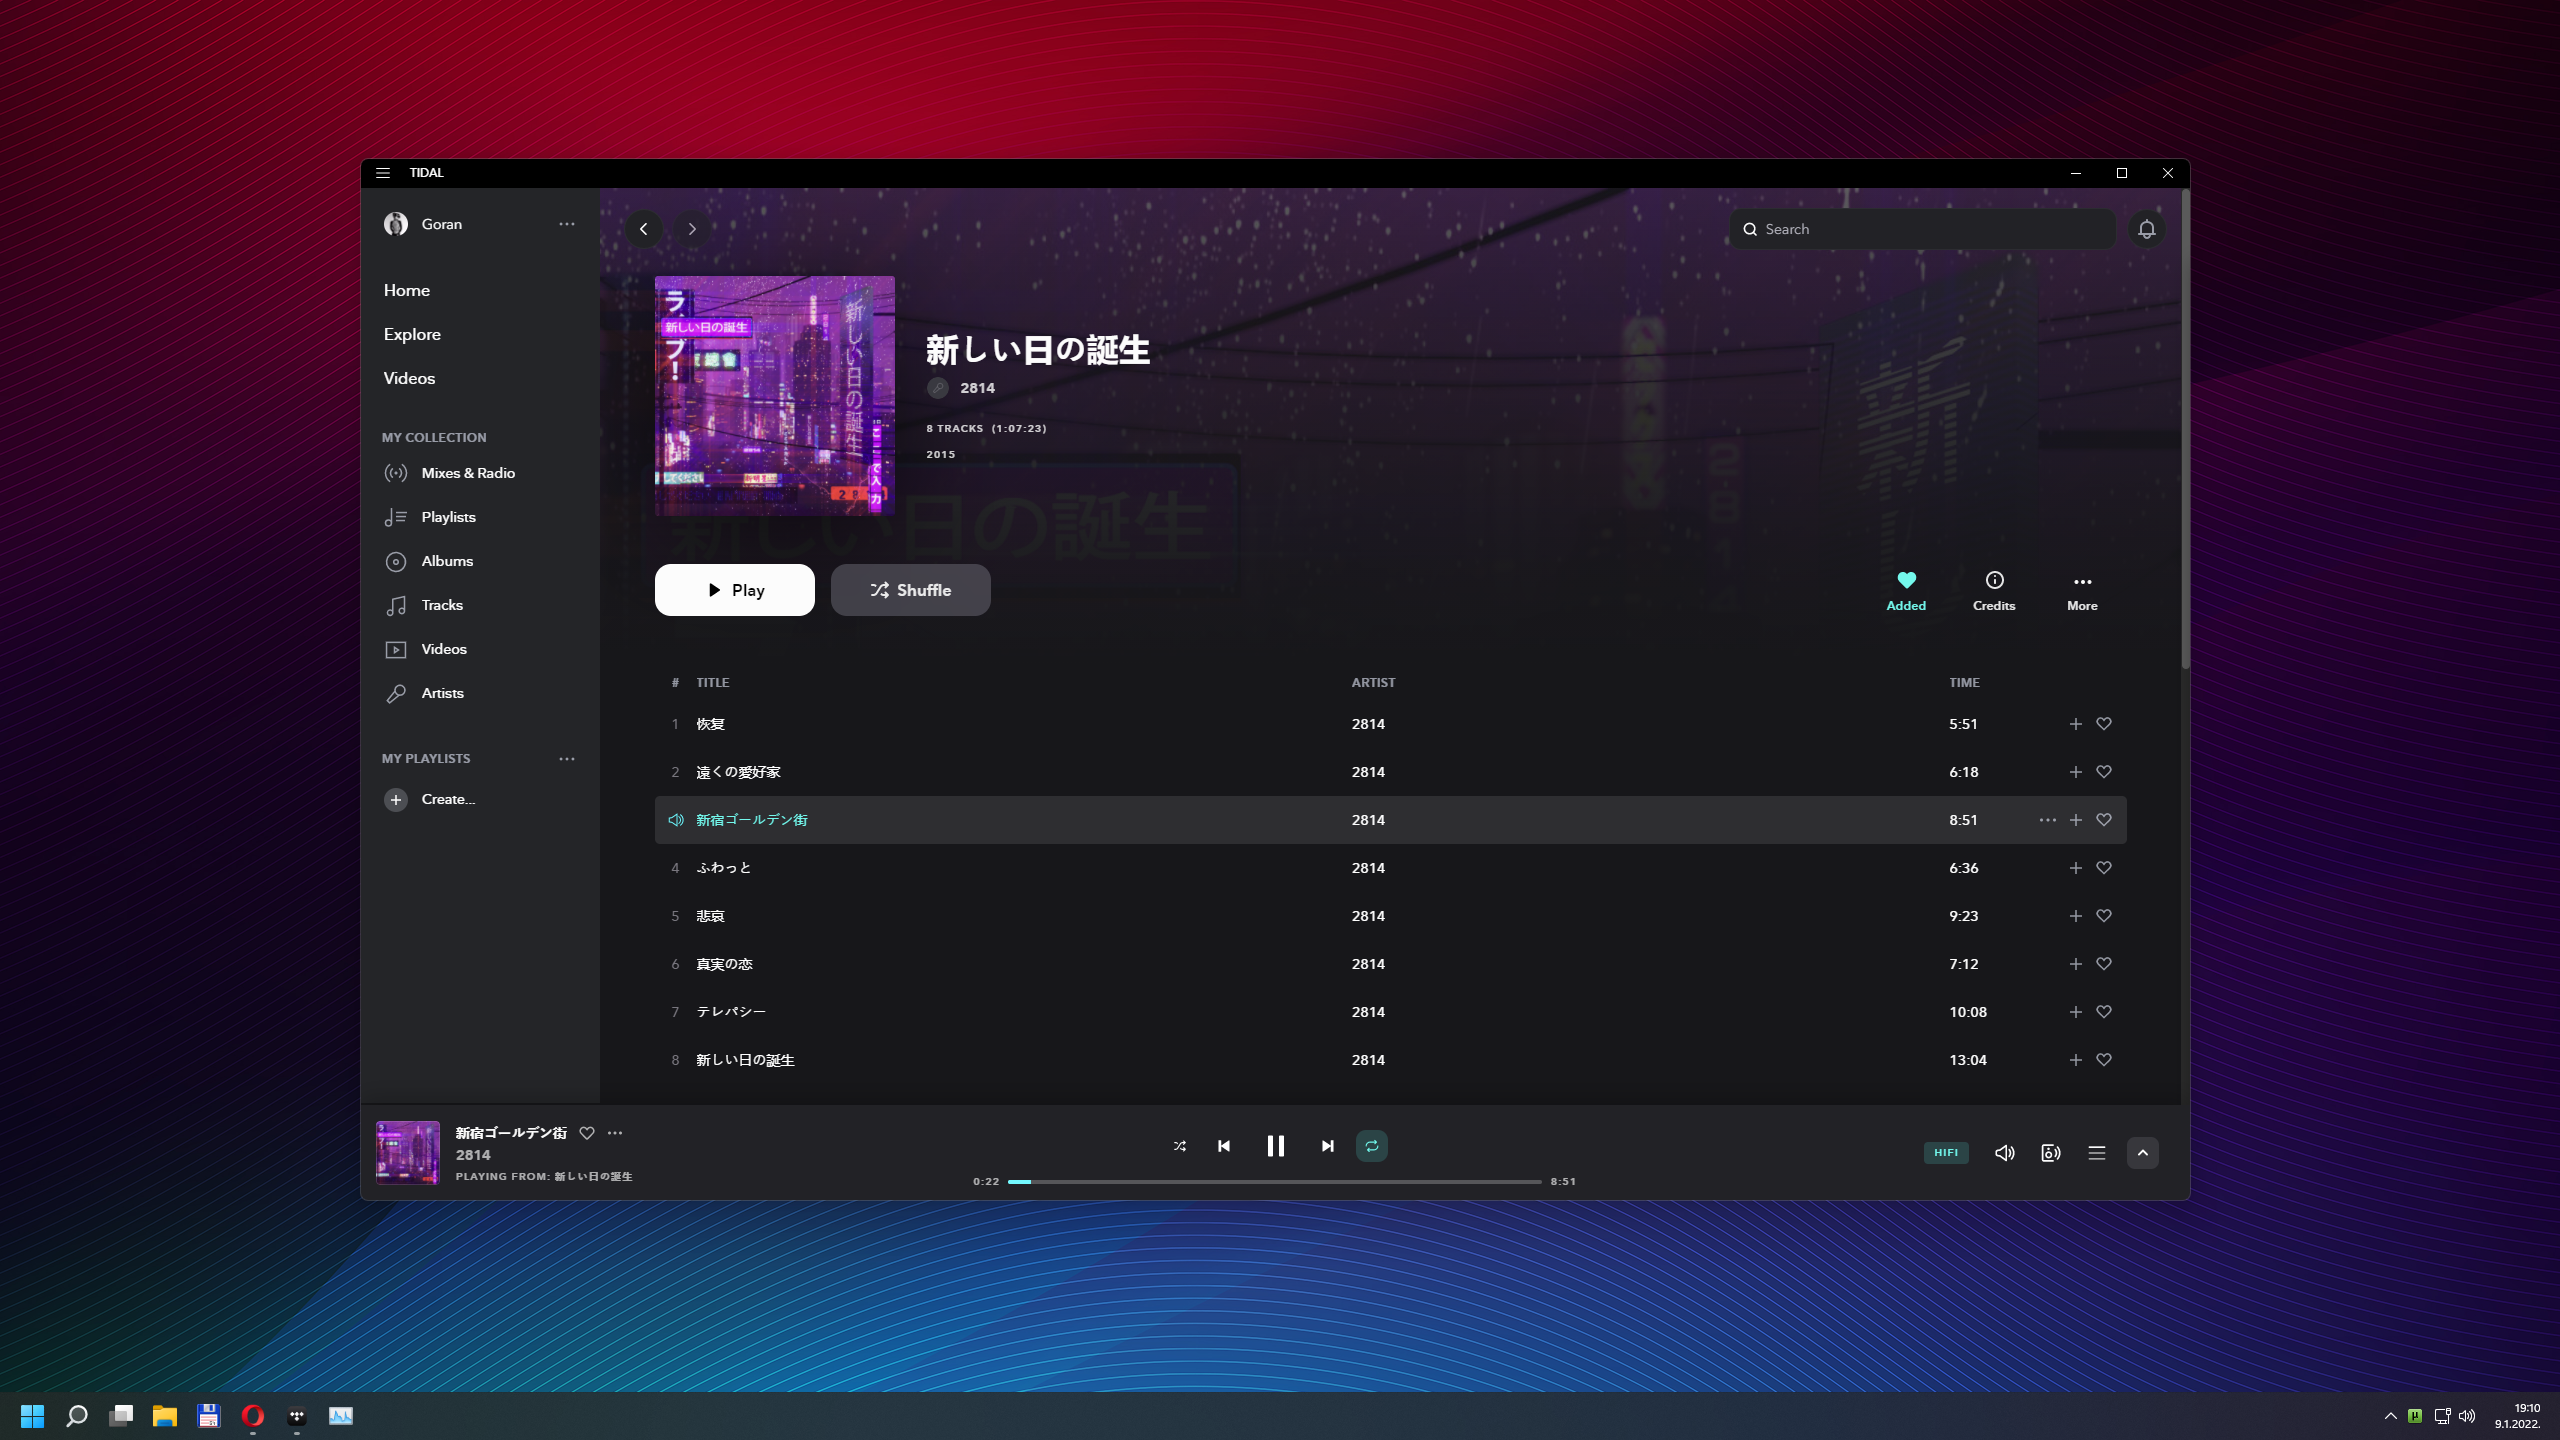Select the track テレパシー title
The height and width of the screenshot is (1440, 2560).
[731, 1012]
